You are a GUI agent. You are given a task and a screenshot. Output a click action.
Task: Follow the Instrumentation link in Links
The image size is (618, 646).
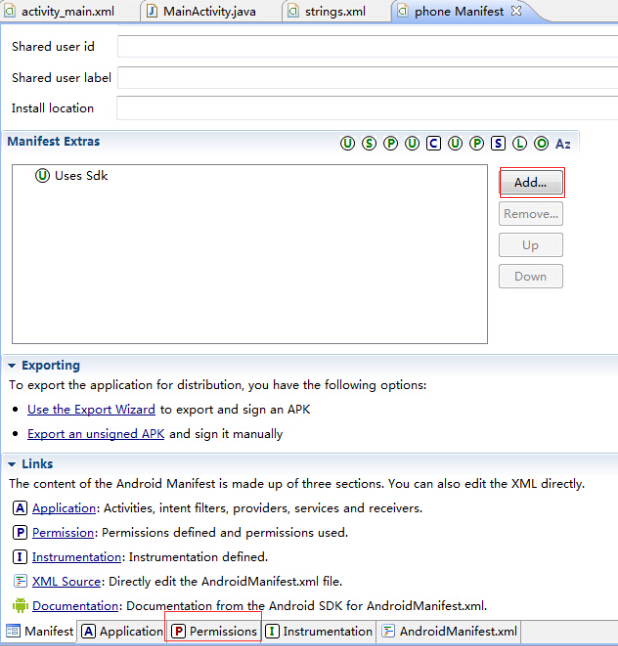click(77, 557)
